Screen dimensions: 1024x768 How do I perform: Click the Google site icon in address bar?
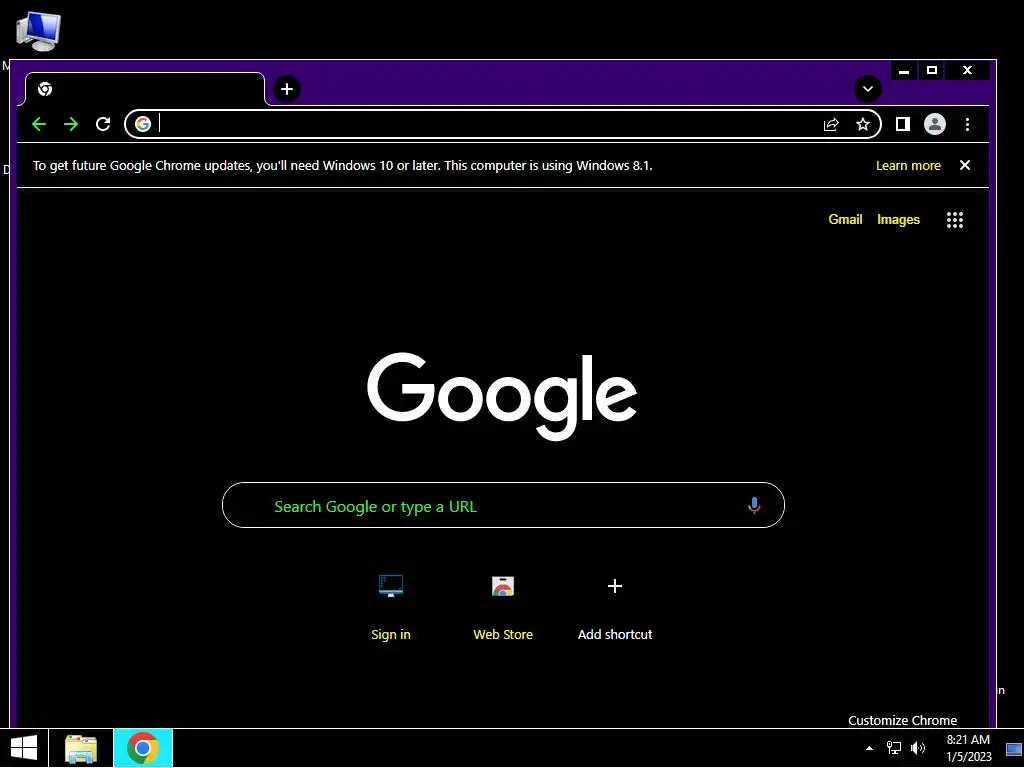(x=143, y=124)
